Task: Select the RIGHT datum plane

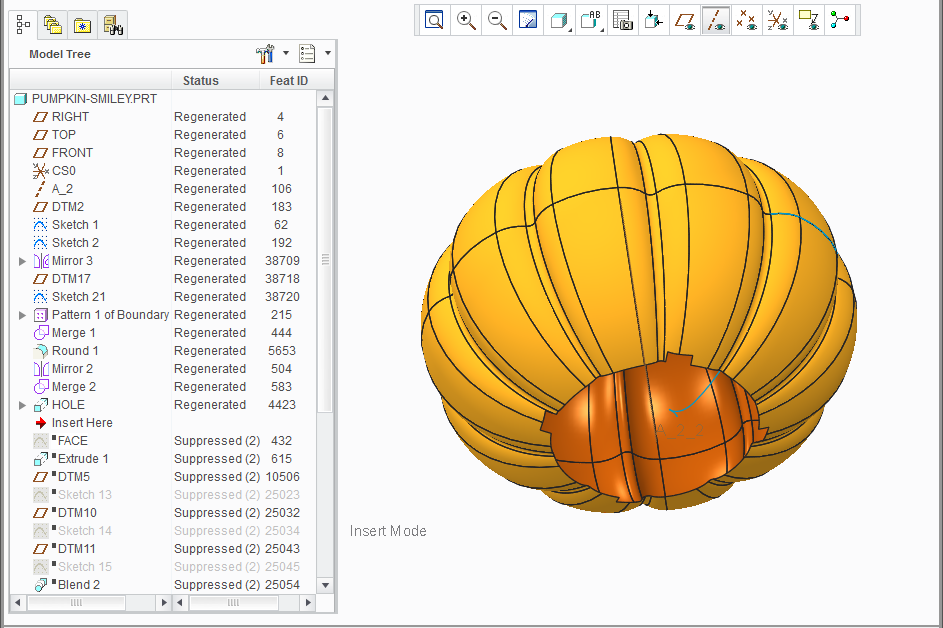Action: click(61, 117)
